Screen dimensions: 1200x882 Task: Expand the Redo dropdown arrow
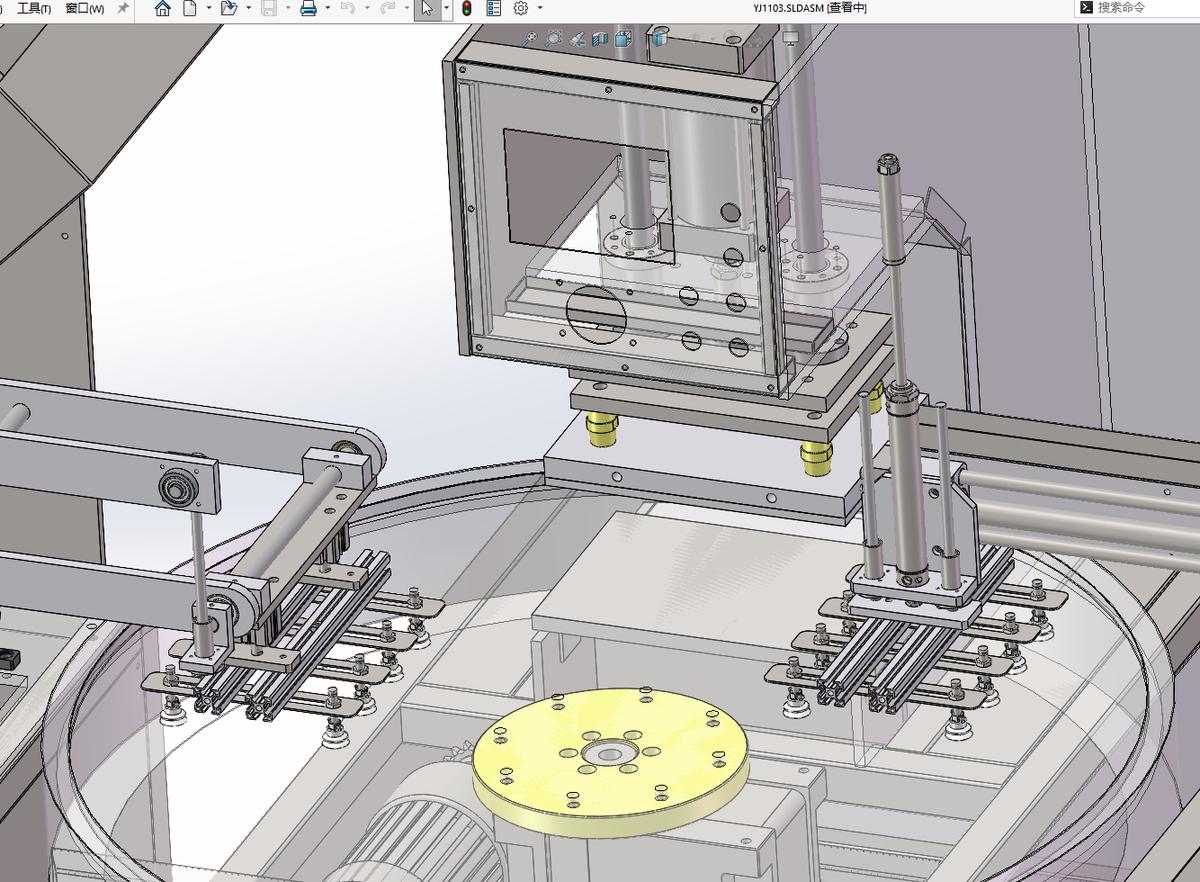407,8
